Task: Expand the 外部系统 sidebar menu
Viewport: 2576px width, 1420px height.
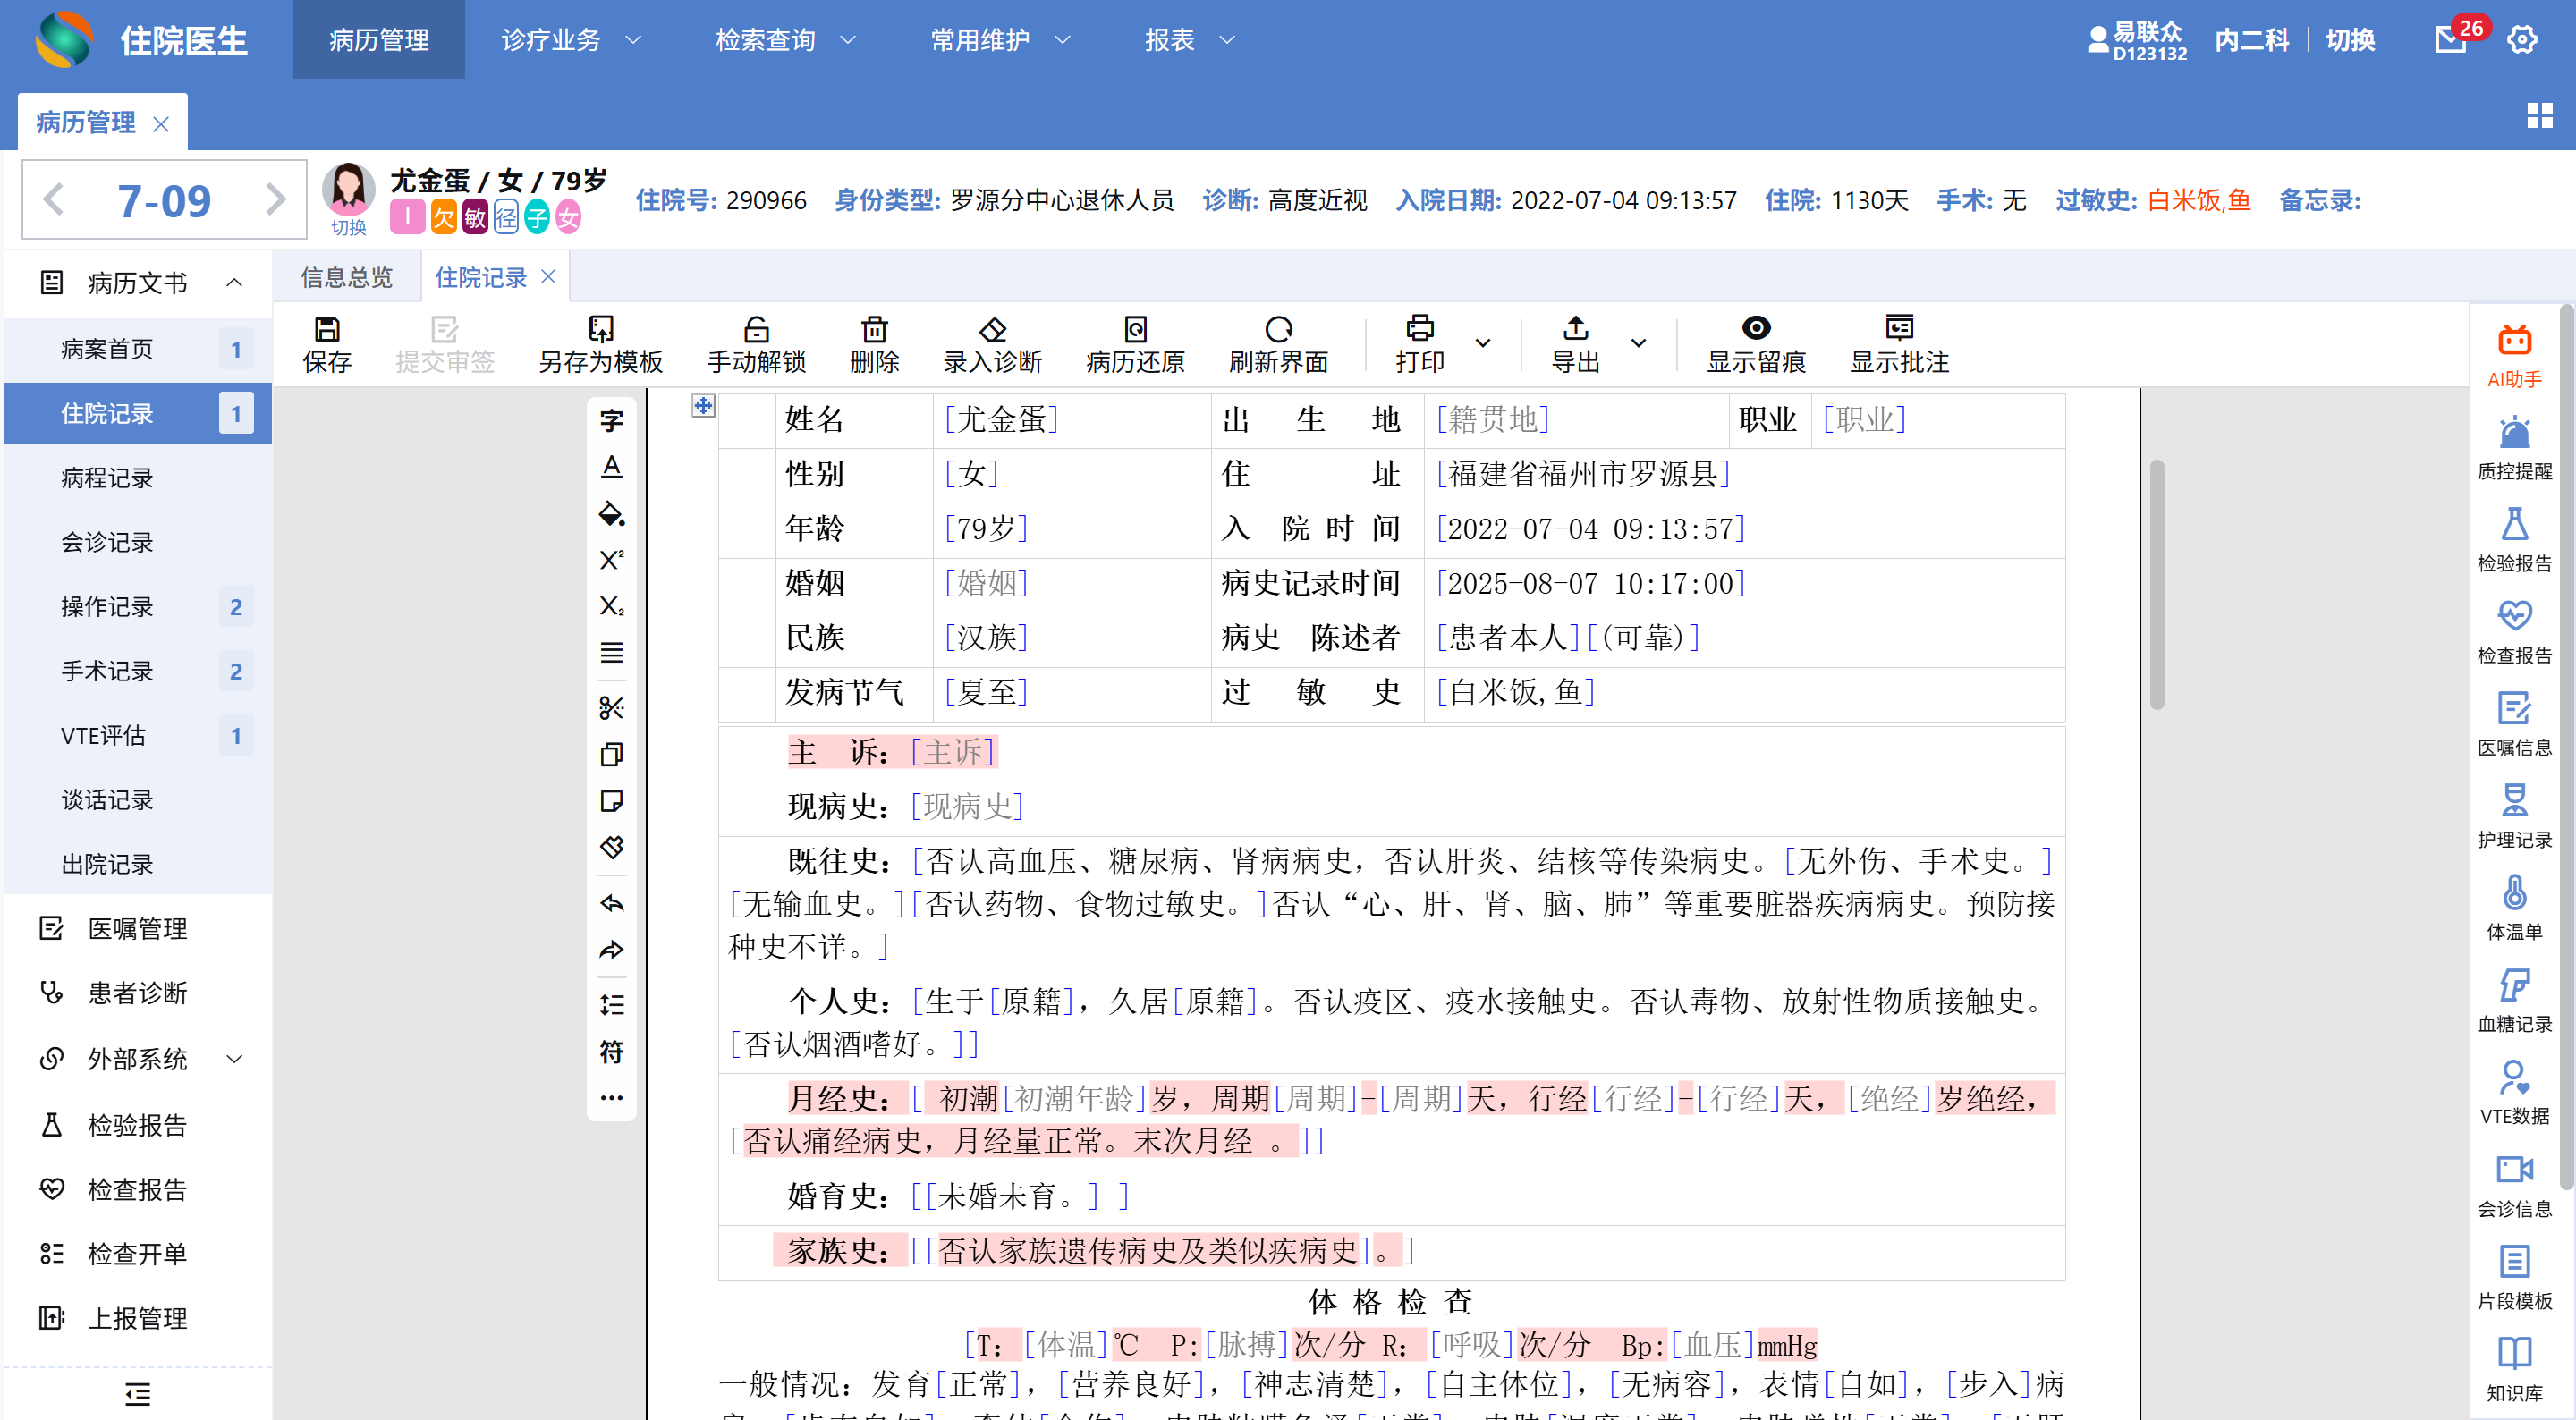Action: click(137, 1059)
